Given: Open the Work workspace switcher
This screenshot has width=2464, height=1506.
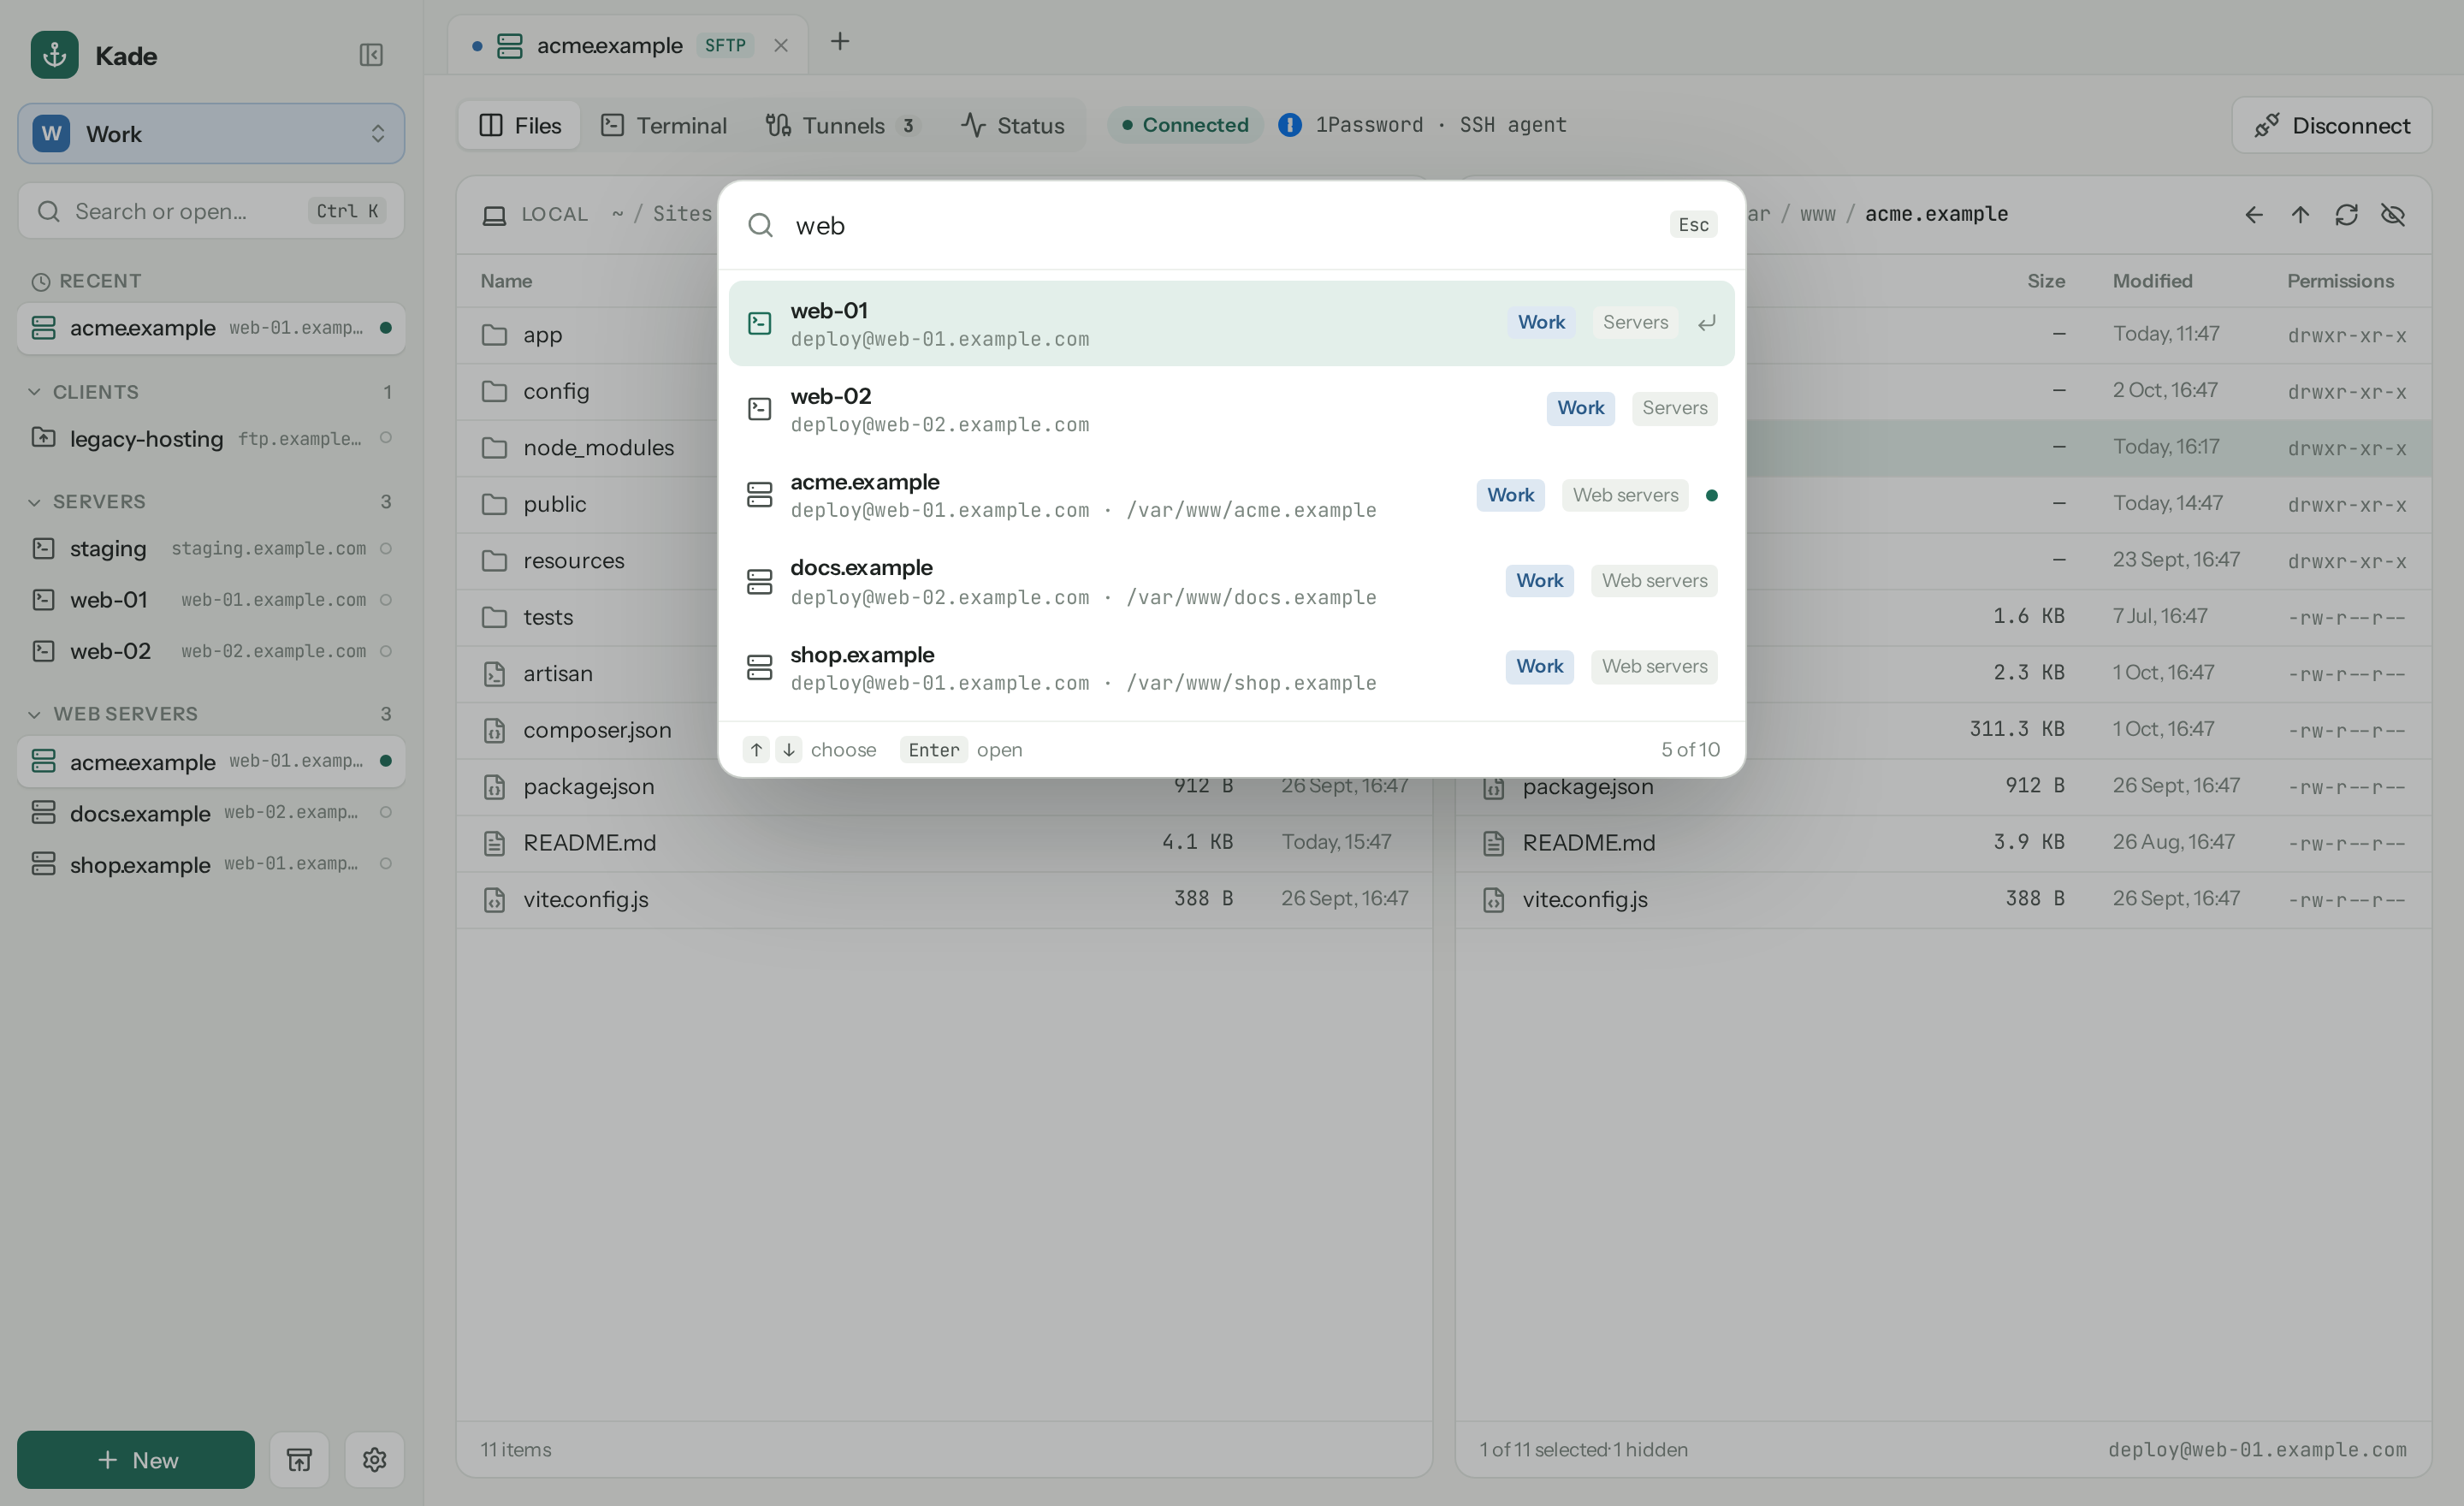Looking at the screenshot, I should pyautogui.click(x=211, y=133).
